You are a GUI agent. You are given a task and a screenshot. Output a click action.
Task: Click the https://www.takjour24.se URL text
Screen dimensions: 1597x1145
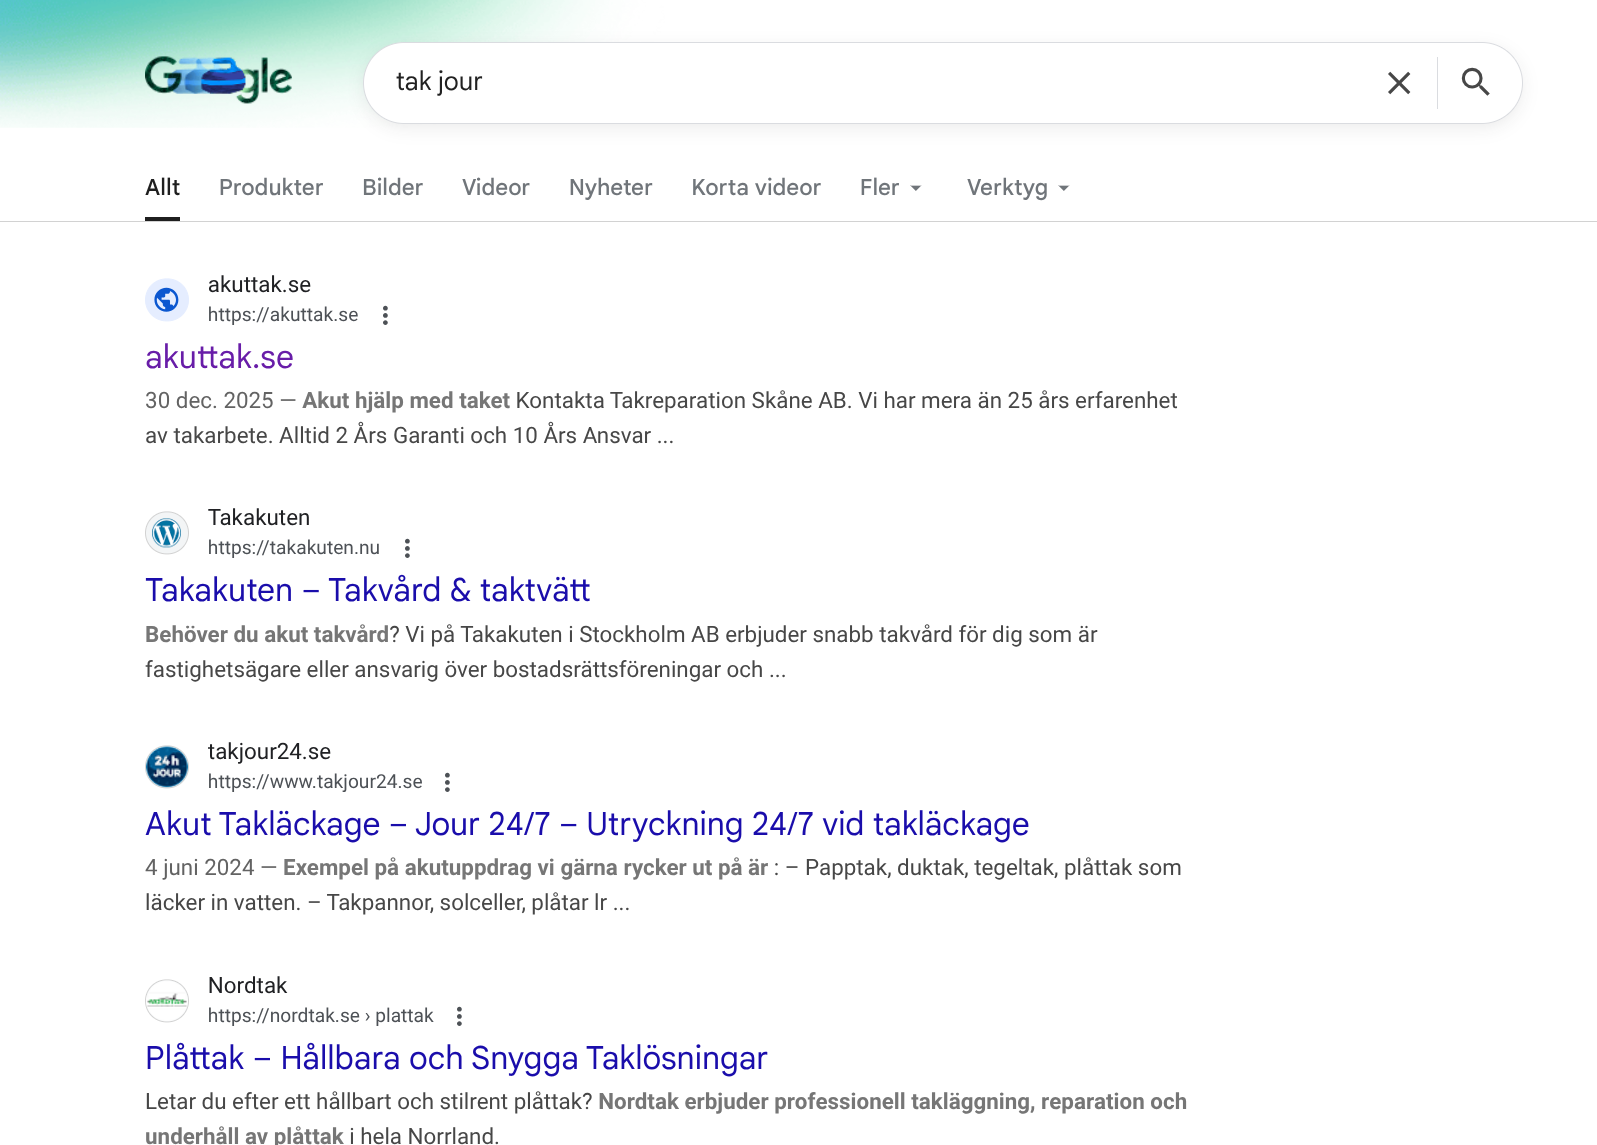315,782
